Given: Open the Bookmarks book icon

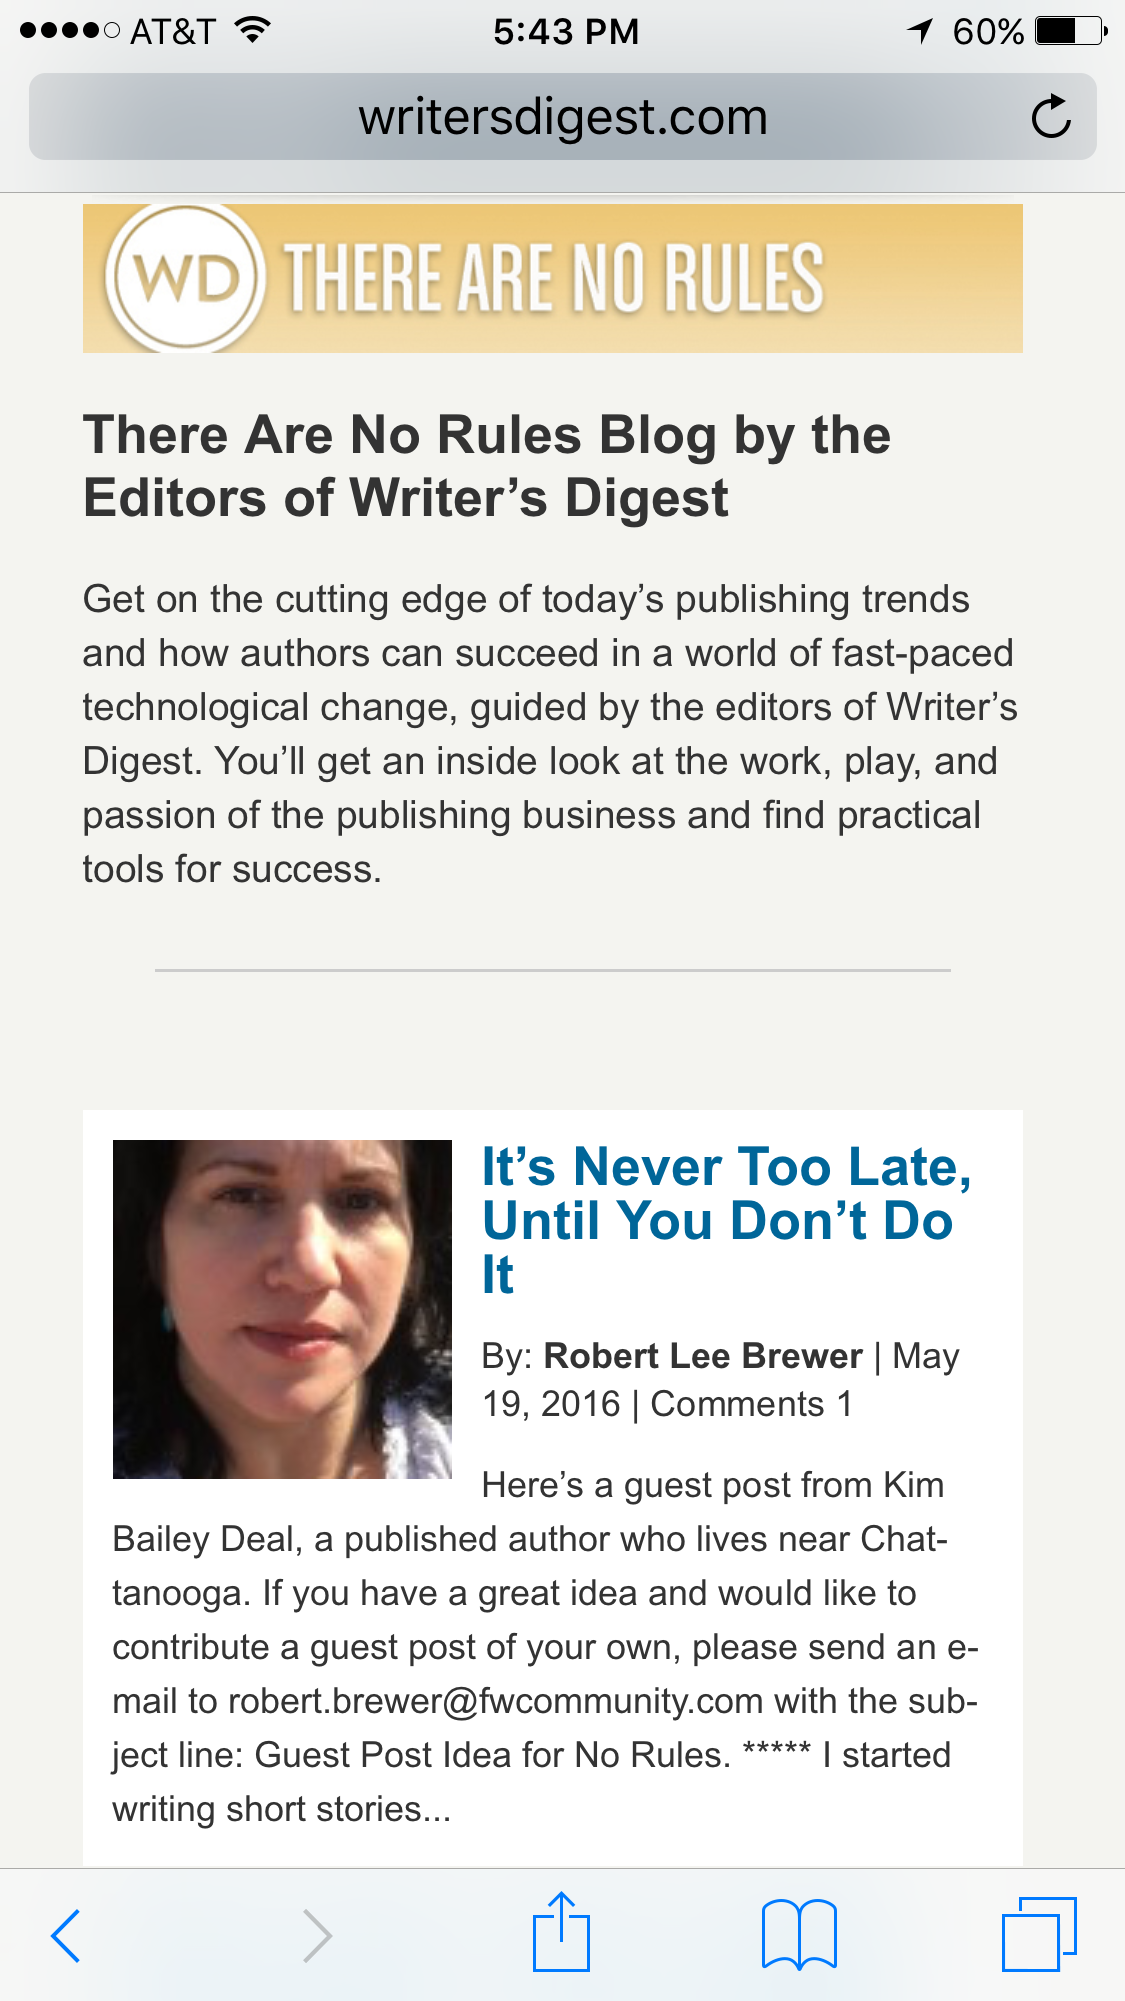Looking at the screenshot, I should point(798,1935).
